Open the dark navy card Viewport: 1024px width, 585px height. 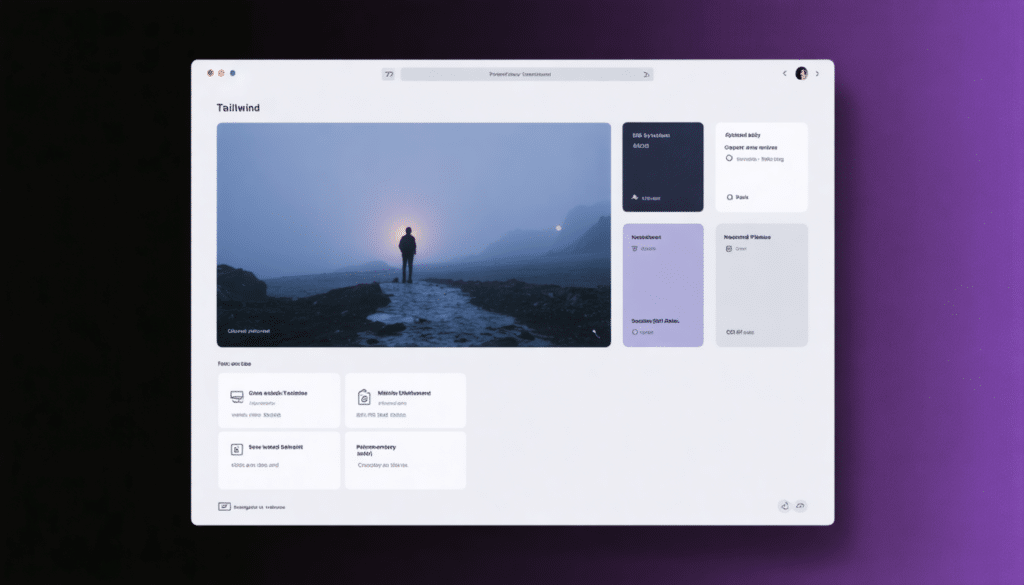(x=663, y=167)
